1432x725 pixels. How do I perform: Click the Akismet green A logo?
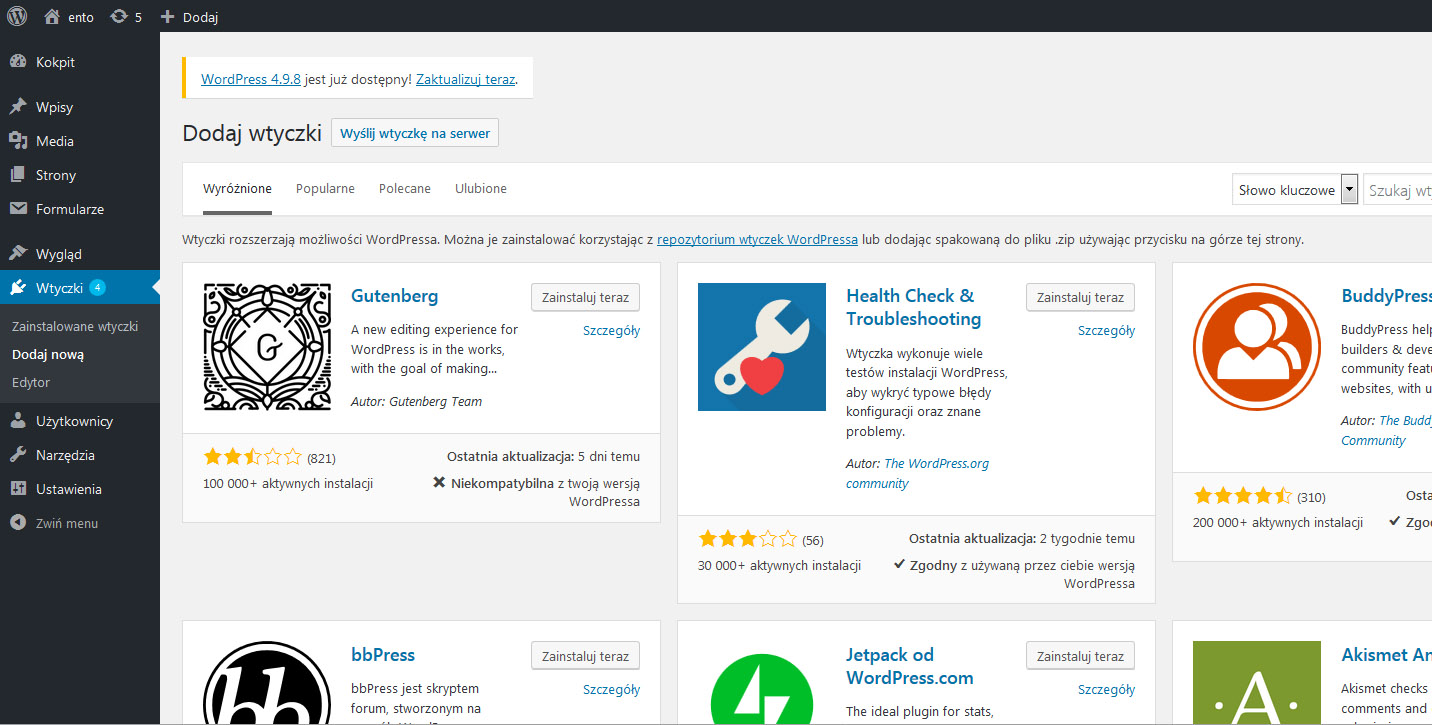click(1257, 683)
